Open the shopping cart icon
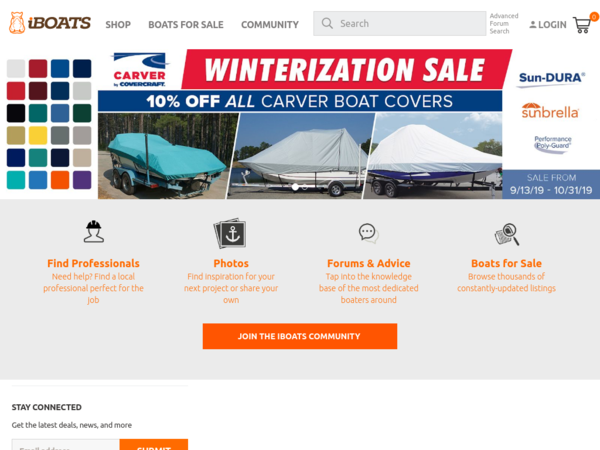The image size is (600, 450). (582, 24)
